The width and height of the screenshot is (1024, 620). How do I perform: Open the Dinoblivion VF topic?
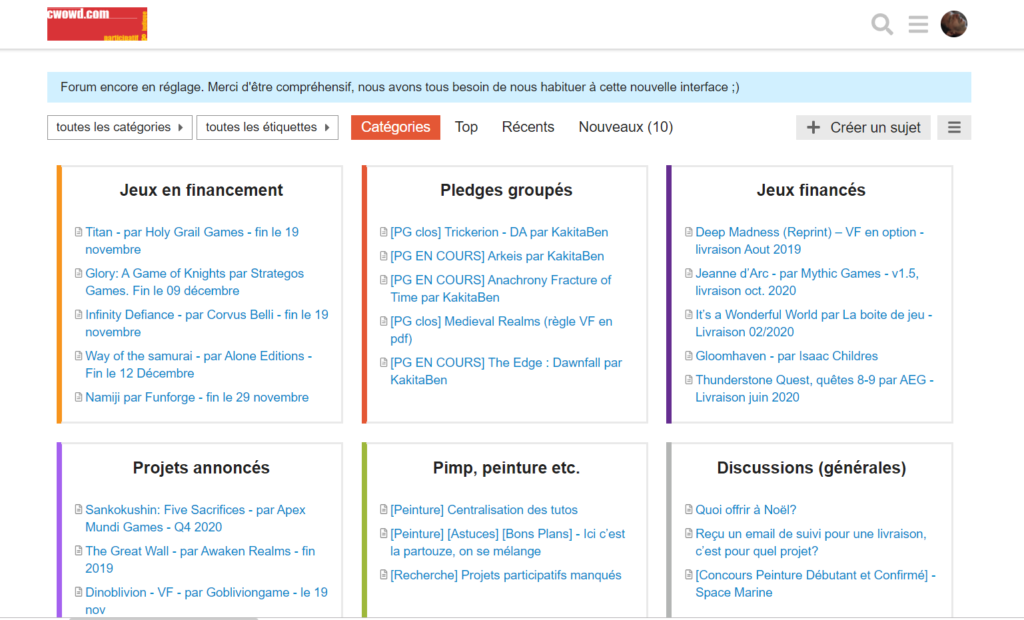coord(206,600)
